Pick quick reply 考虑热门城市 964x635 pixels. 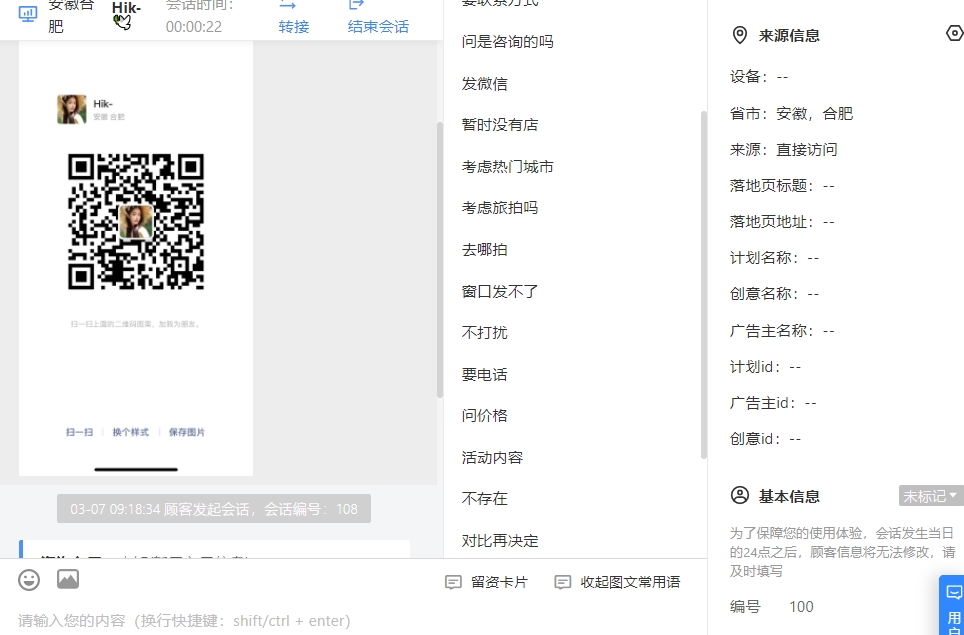coord(507,167)
